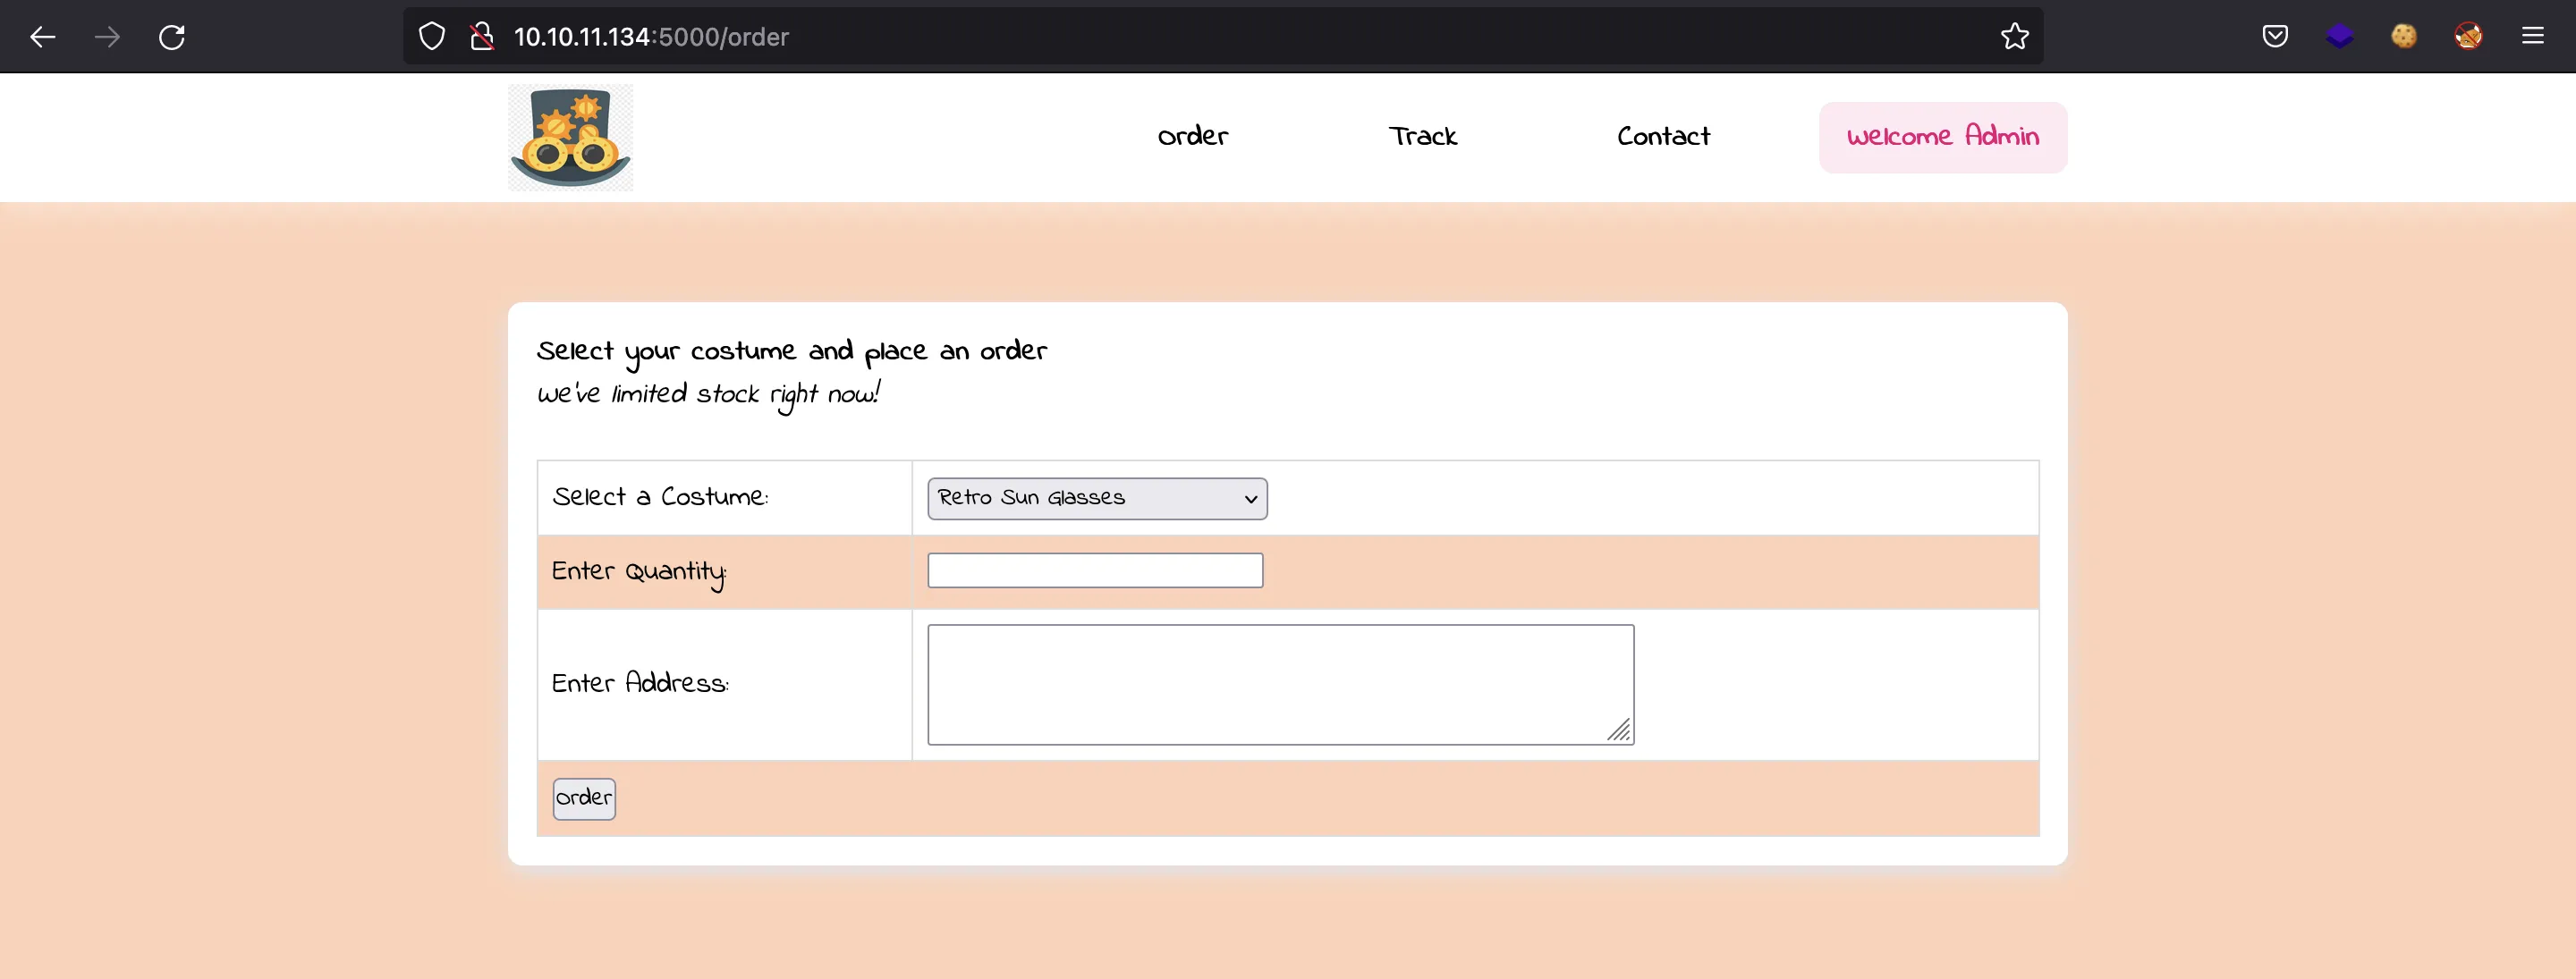Click the FoxyProxy extension icon

pos(2468,37)
